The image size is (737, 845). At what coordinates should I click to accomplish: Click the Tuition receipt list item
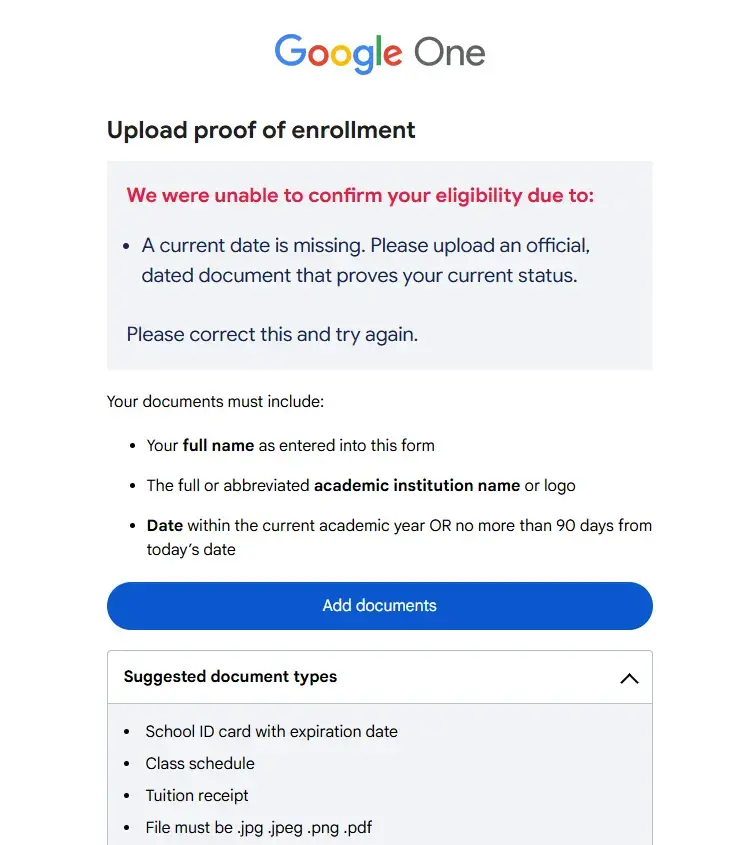pyautogui.click(x=197, y=795)
